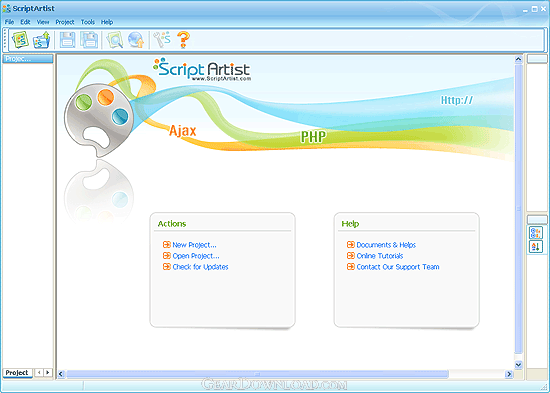Click the globe Publish toolbar icon
Viewport: 550px width, 393px height.
[x=136, y=40]
